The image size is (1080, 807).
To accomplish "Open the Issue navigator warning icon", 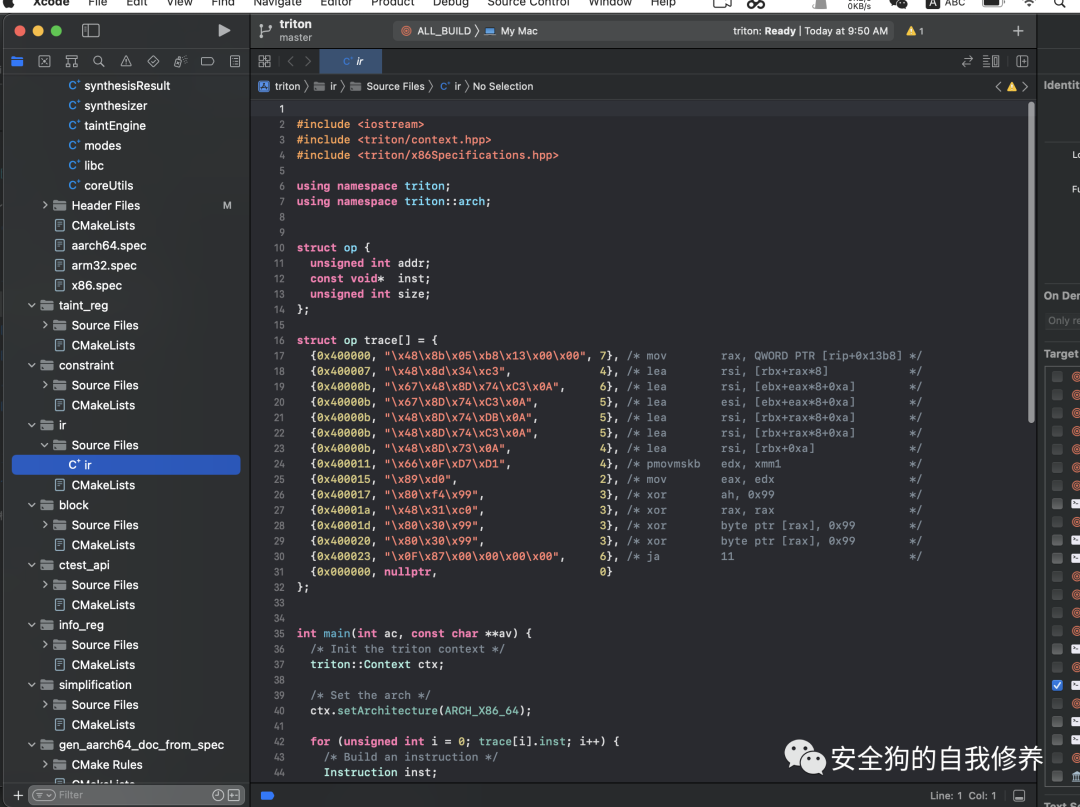I will tap(126, 62).
